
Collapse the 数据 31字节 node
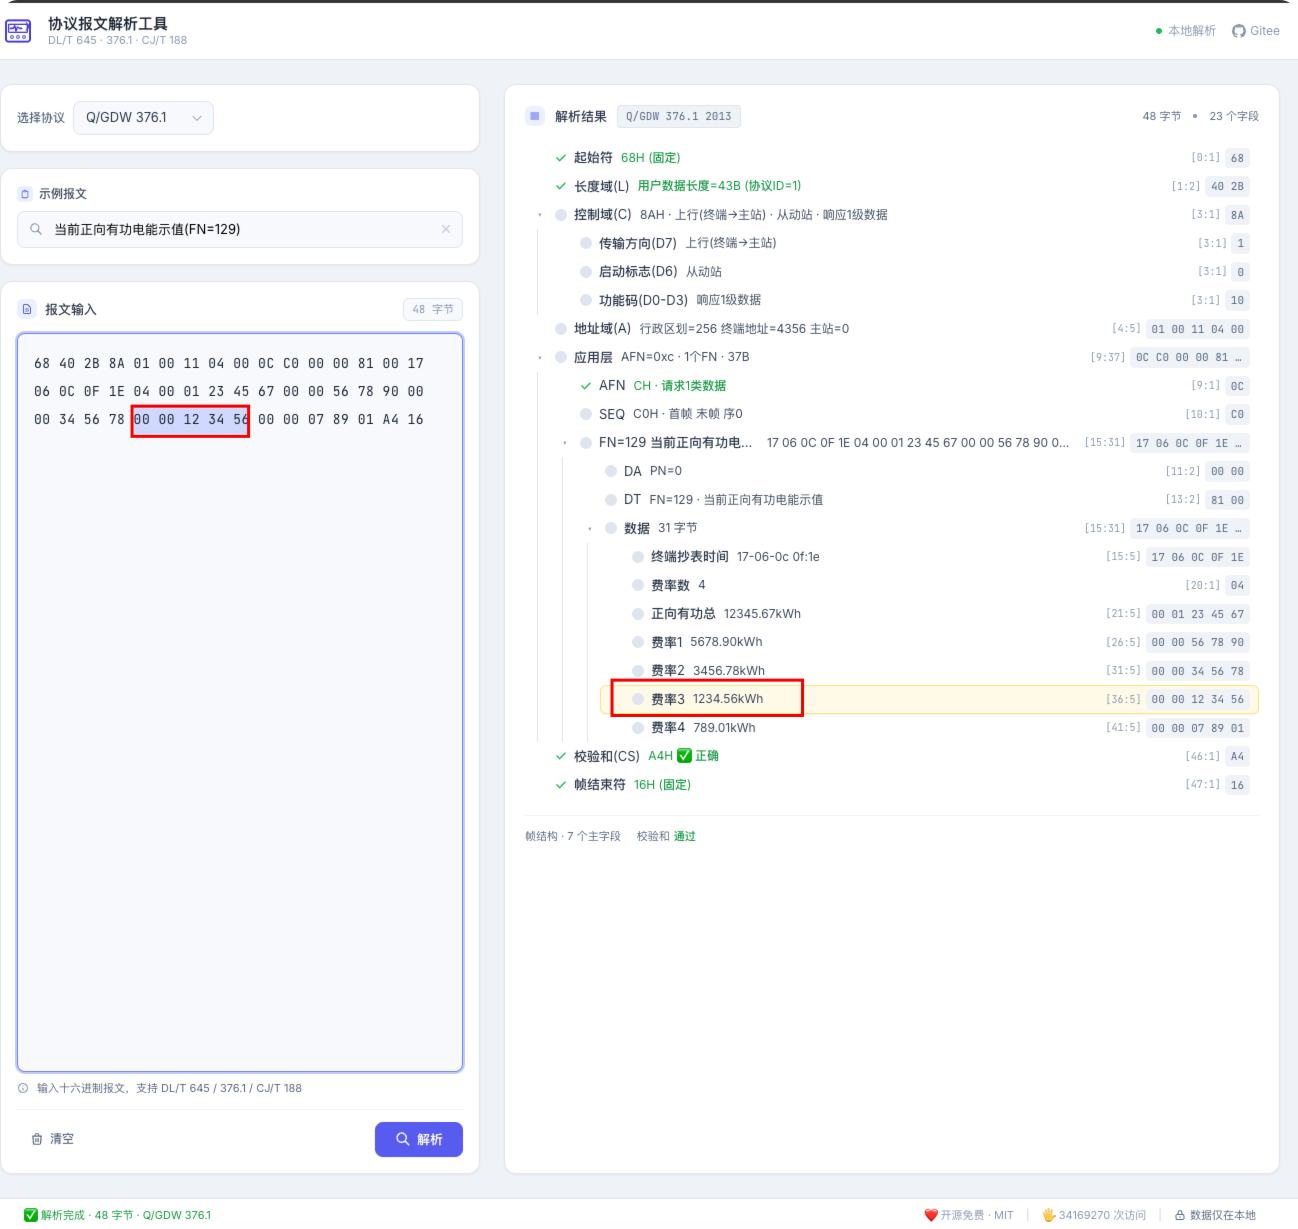(x=590, y=528)
